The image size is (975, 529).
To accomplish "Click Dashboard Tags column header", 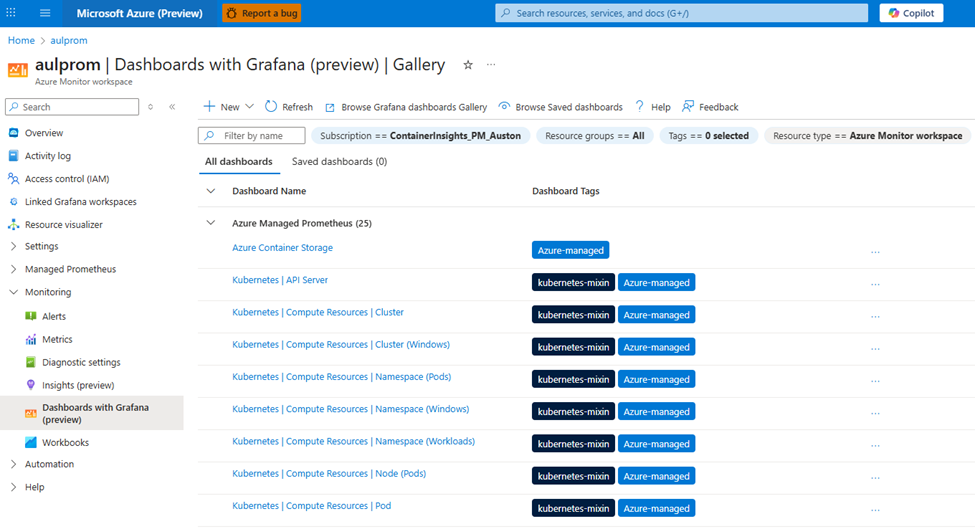I will tap(566, 191).
